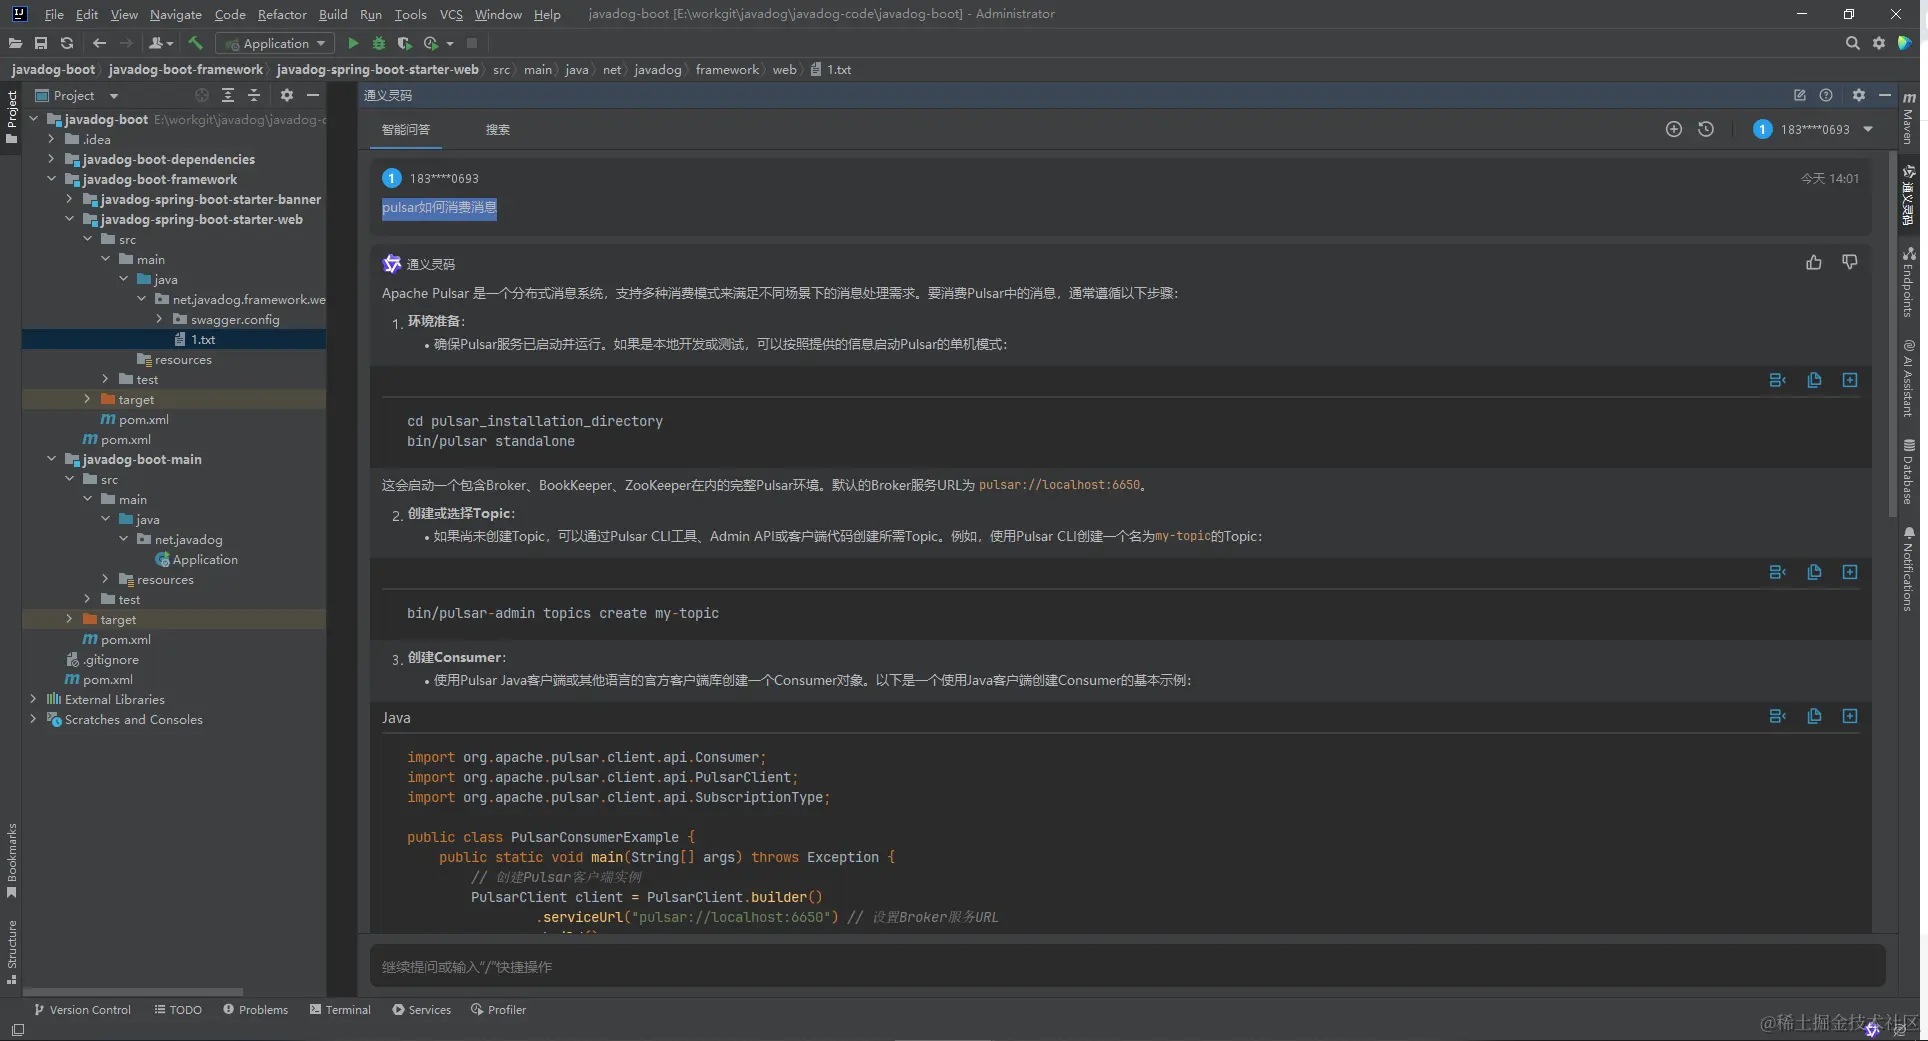The width and height of the screenshot is (1928, 1041).
Task: Click the Save All disk icon
Action: point(41,43)
